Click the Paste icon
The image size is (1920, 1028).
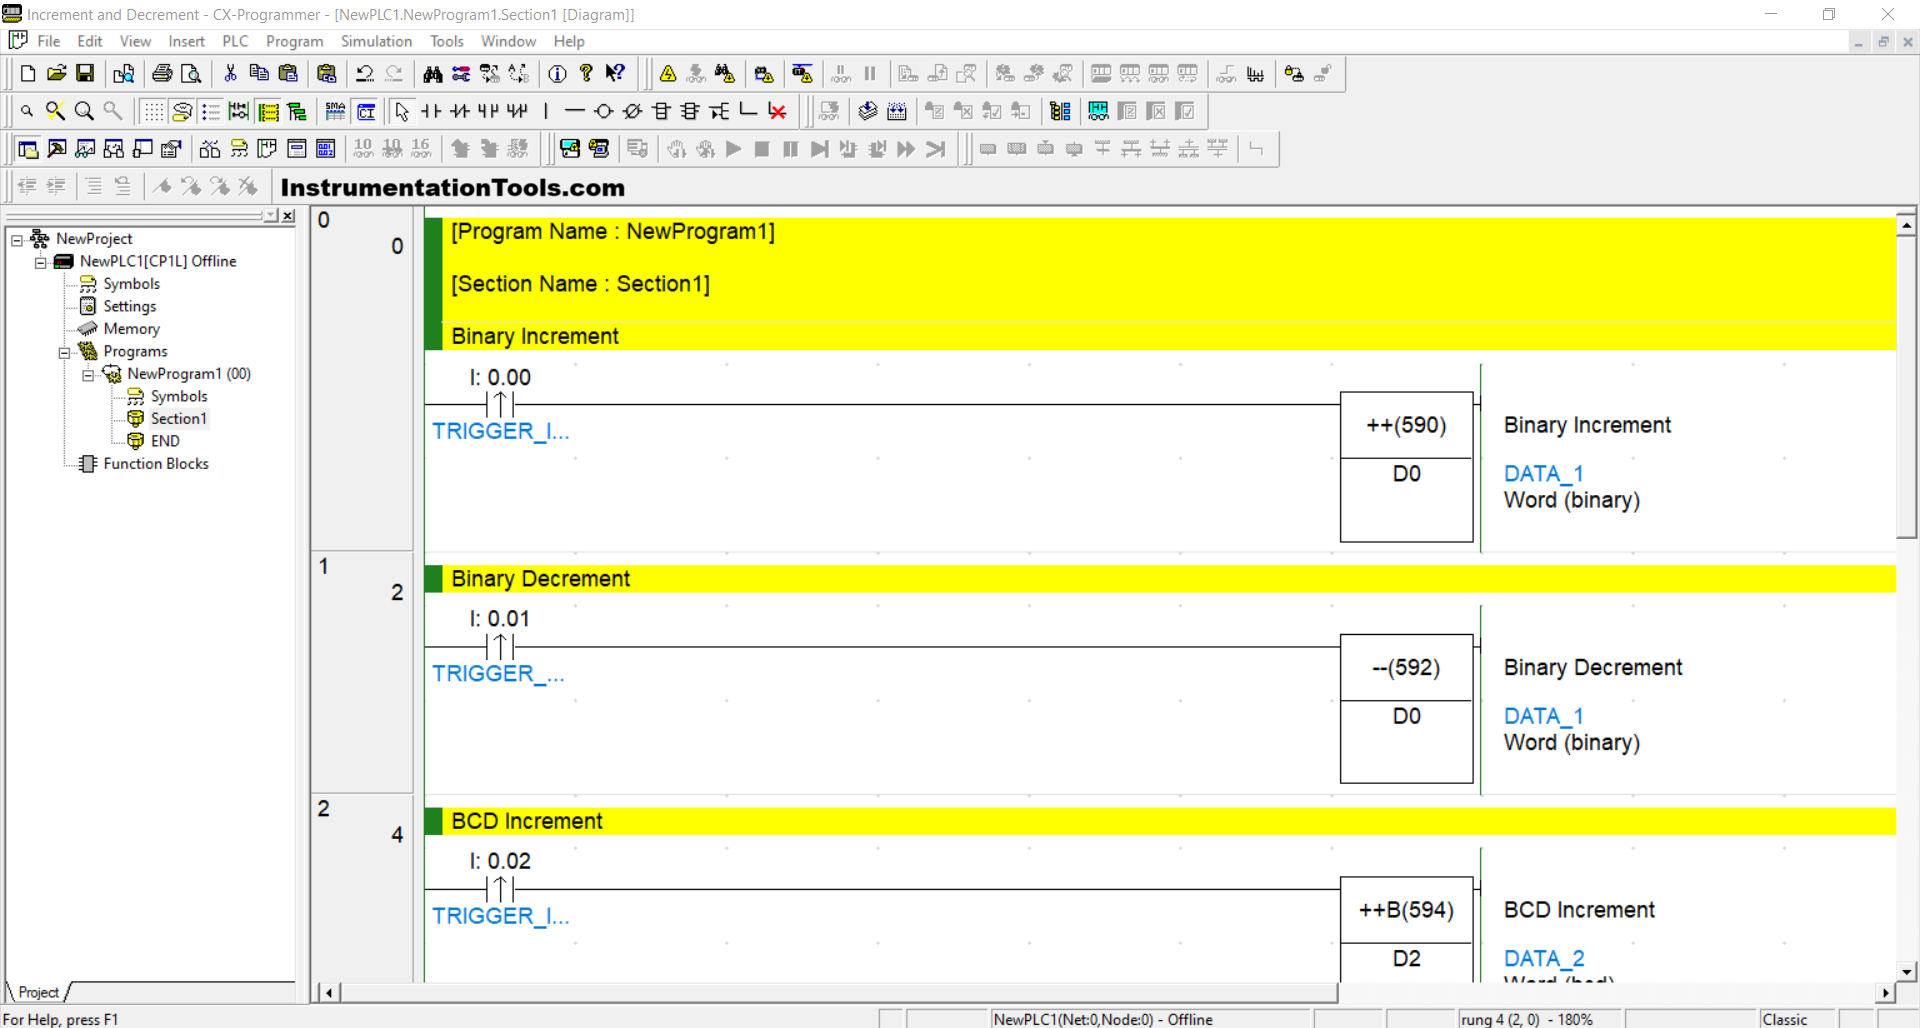coord(288,74)
